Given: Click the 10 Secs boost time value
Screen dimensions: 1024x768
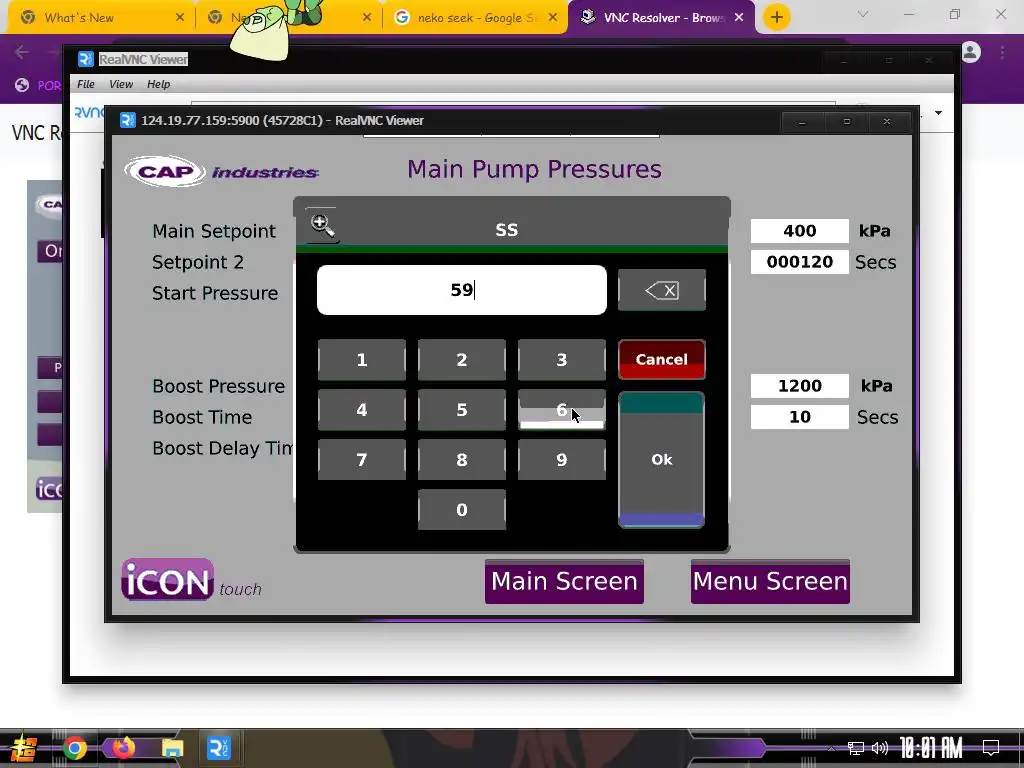Looking at the screenshot, I should (799, 417).
